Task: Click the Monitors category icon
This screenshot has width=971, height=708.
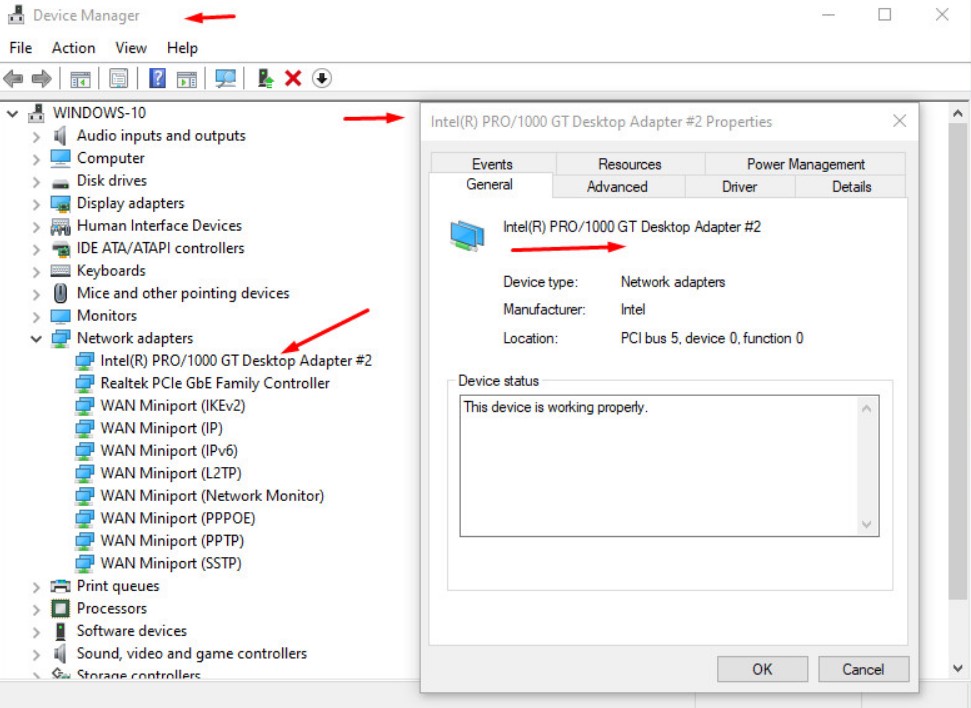Action: pos(60,316)
